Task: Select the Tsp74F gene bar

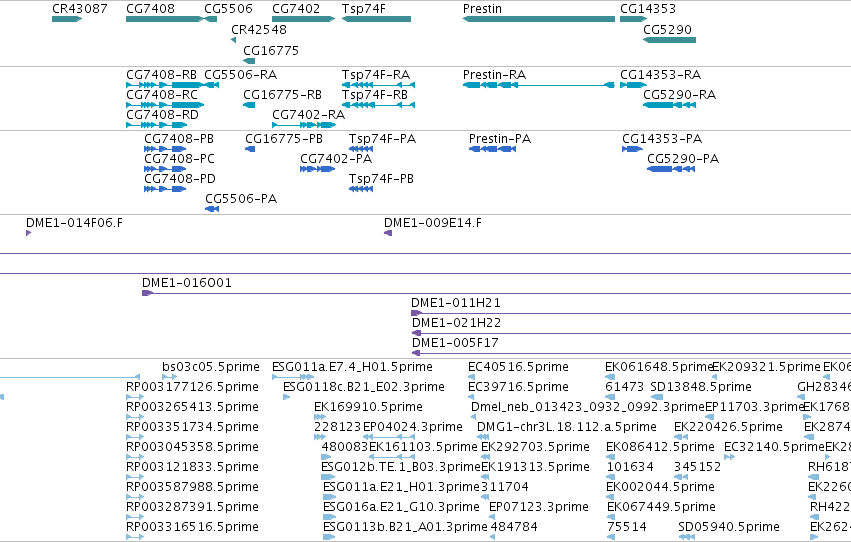Action: pyautogui.click(x=376, y=19)
